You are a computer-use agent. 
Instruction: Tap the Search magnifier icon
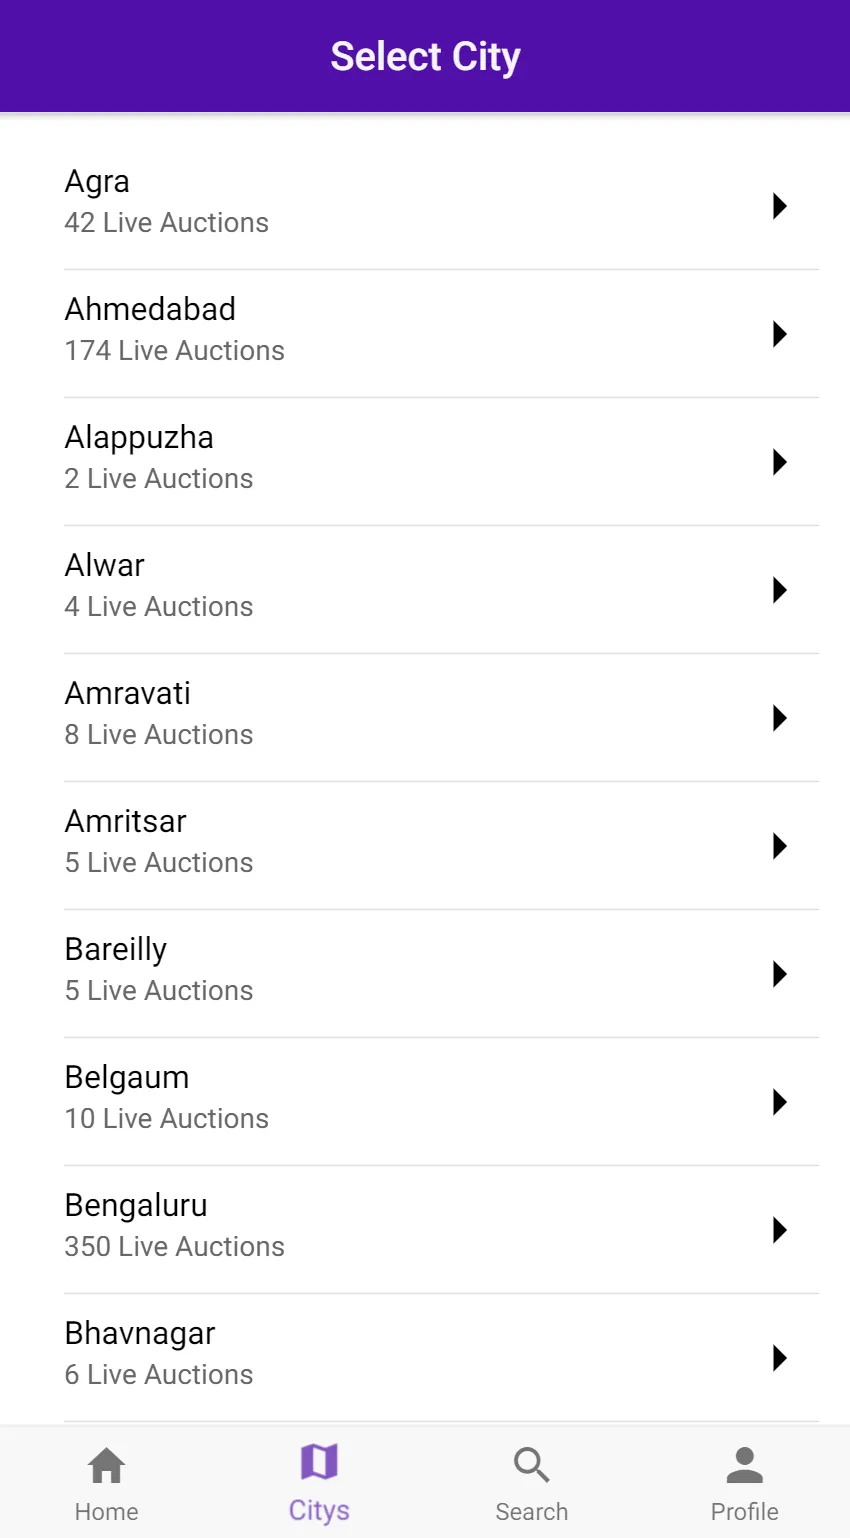pyautogui.click(x=531, y=1465)
